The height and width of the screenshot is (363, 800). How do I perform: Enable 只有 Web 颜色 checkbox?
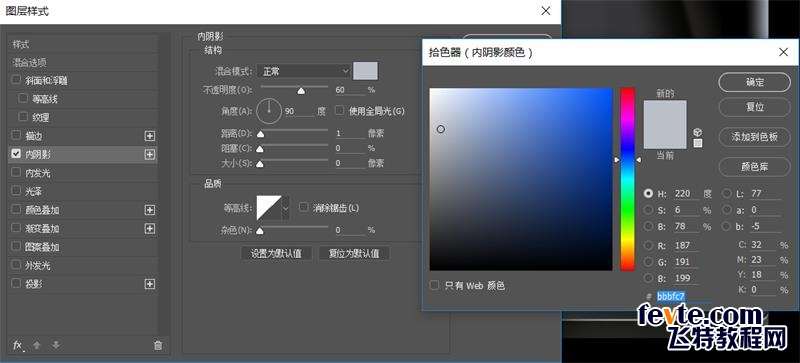tap(434, 285)
